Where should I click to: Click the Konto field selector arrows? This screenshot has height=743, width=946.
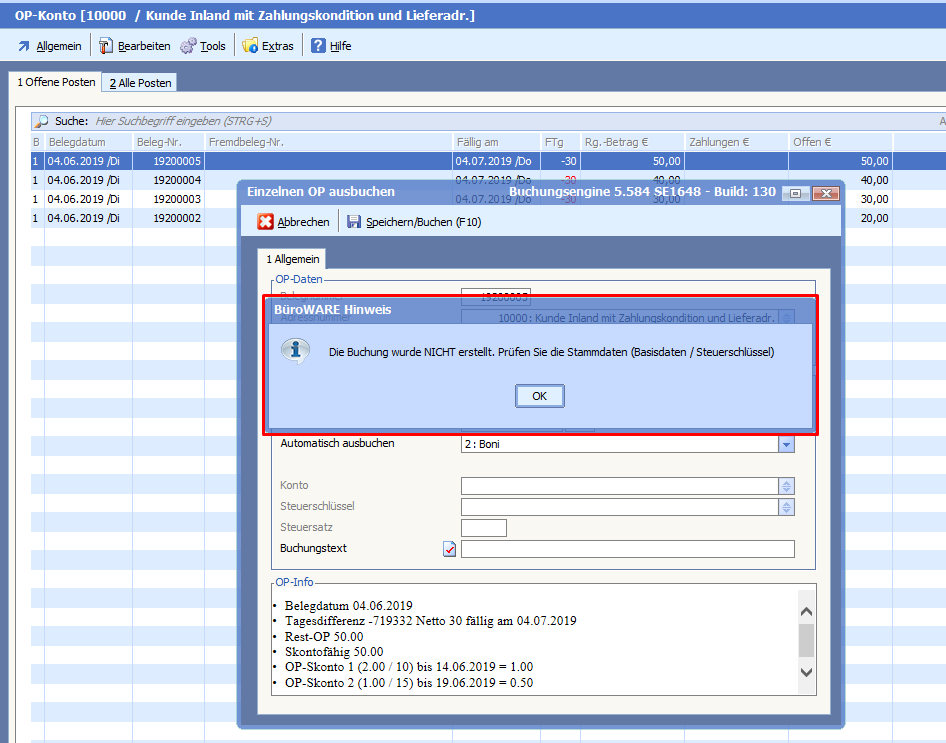[x=786, y=486]
